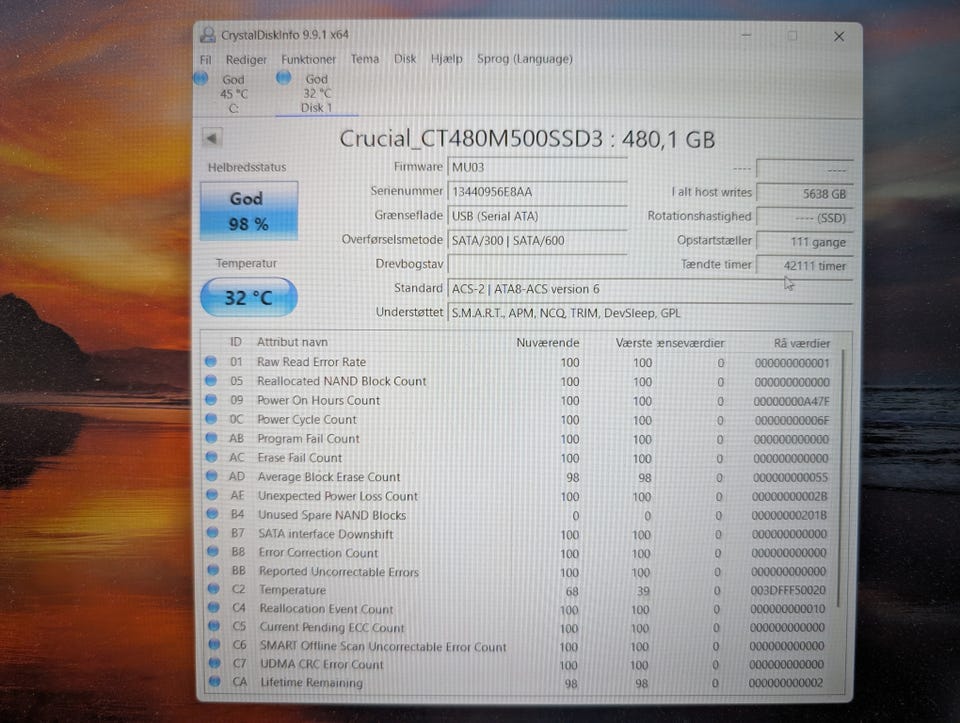Click the God 98 % health status button
The width and height of the screenshot is (960, 723).
click(249, 211)
